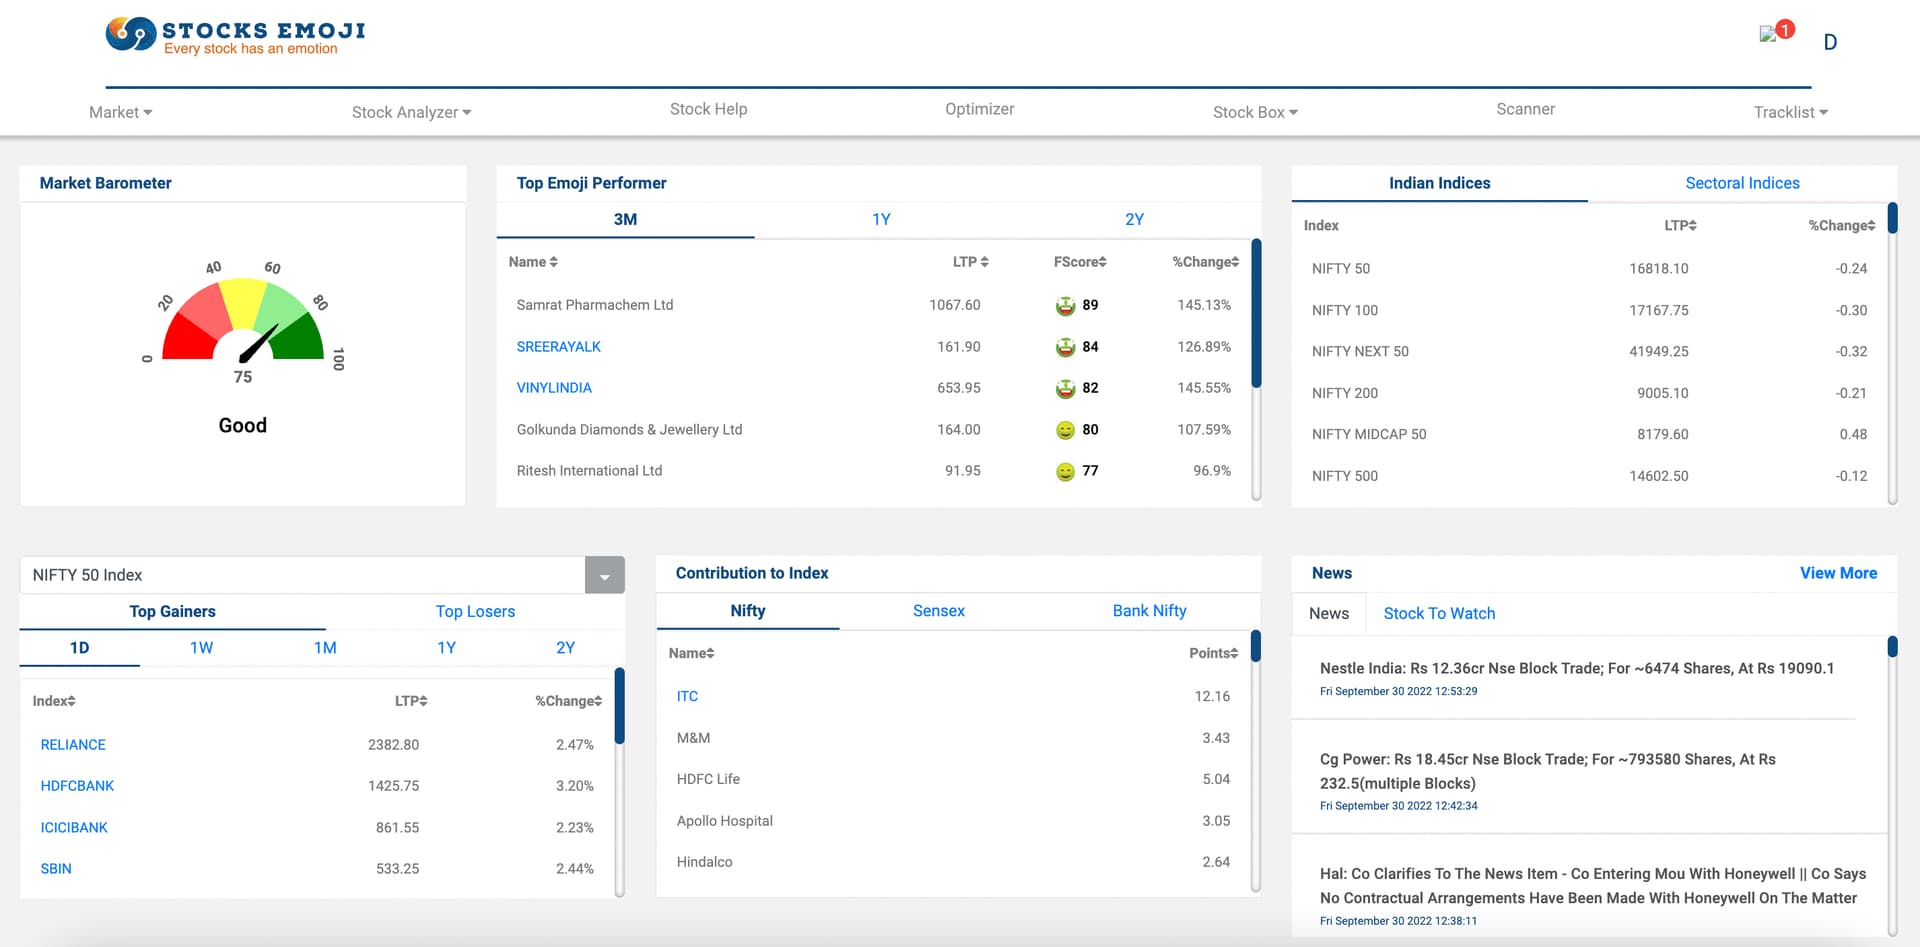Open RELIANCE stock link
This screenshot has height=947, width=1920.
(73, 745)
